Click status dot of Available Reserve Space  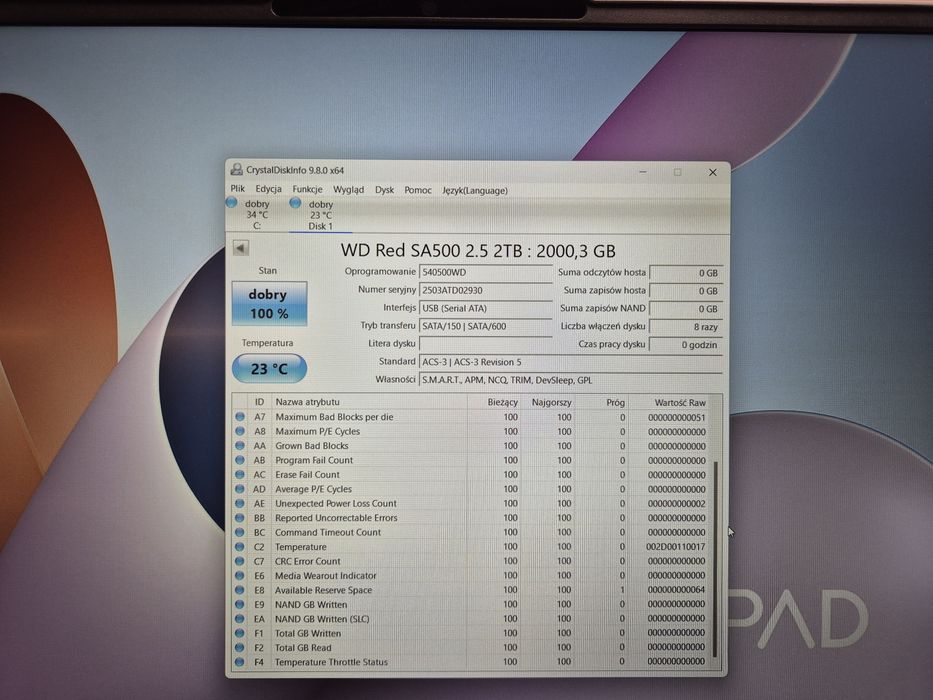[240, 590]
